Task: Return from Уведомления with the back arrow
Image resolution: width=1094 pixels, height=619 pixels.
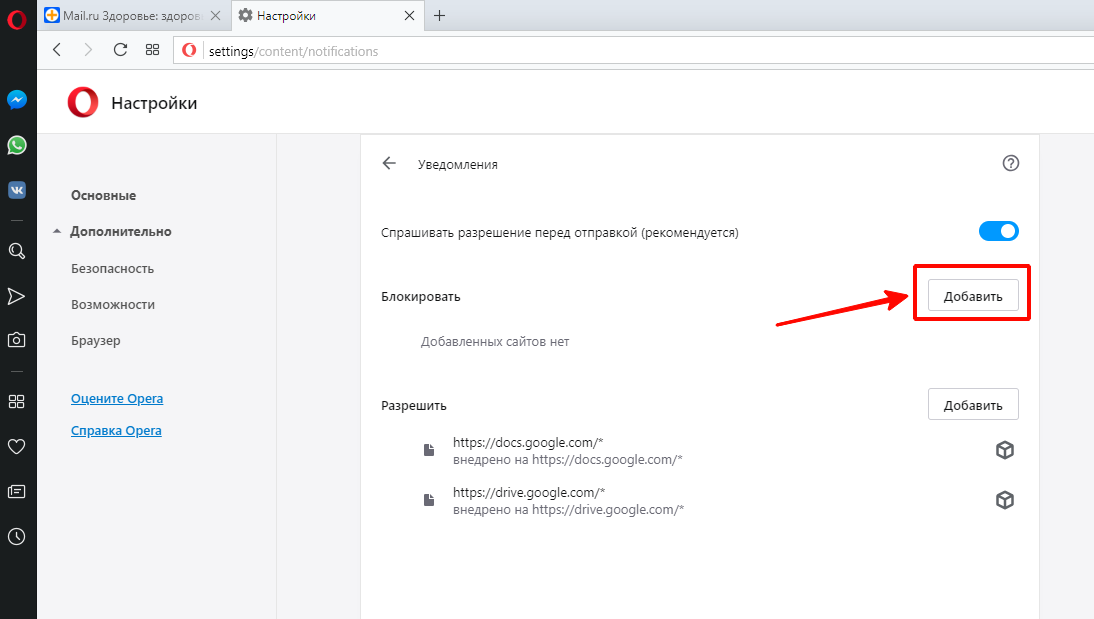Action: coord(389,163)
